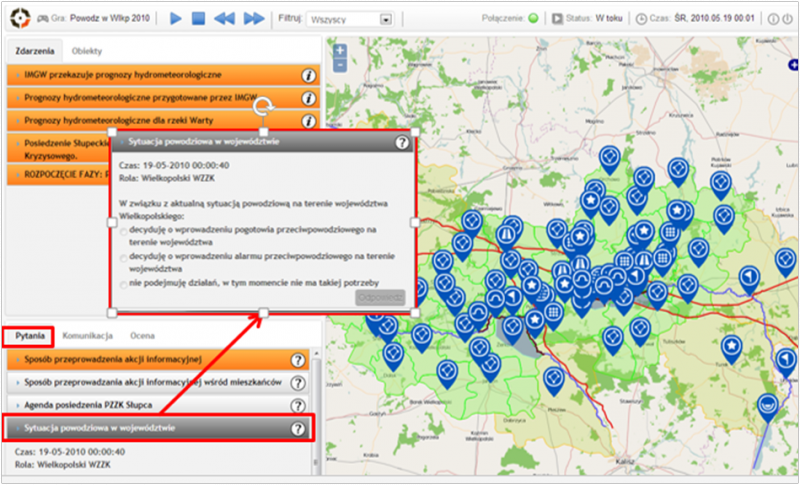This screenshot has width=800, height=485.
Task: Switch to the Komunikacja tab
Action: pos(86,336)
